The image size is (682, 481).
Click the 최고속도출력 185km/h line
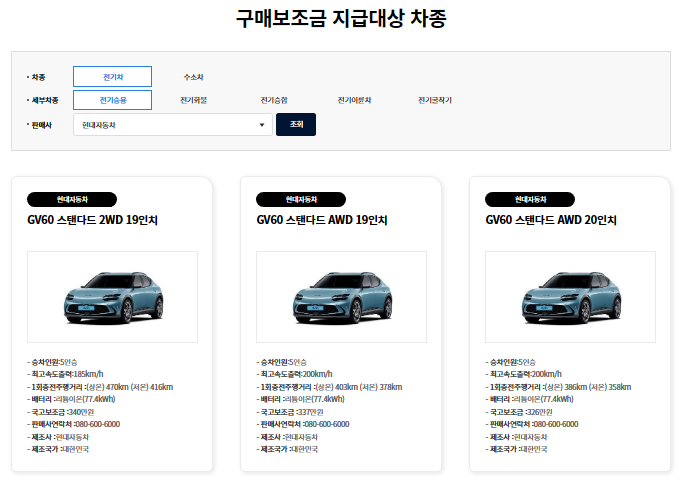(x=65, y=374)
